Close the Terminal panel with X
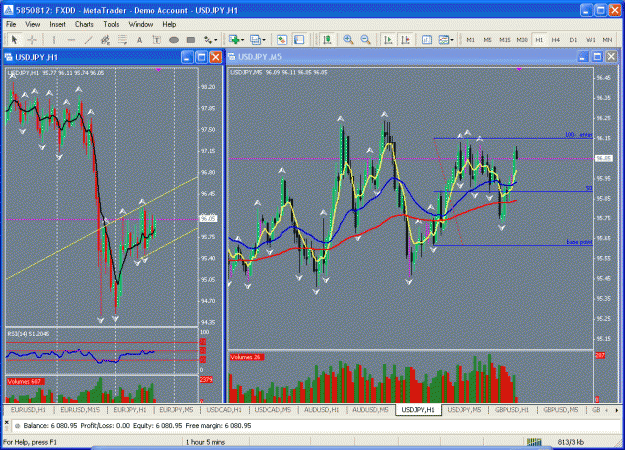 [6, 422]
